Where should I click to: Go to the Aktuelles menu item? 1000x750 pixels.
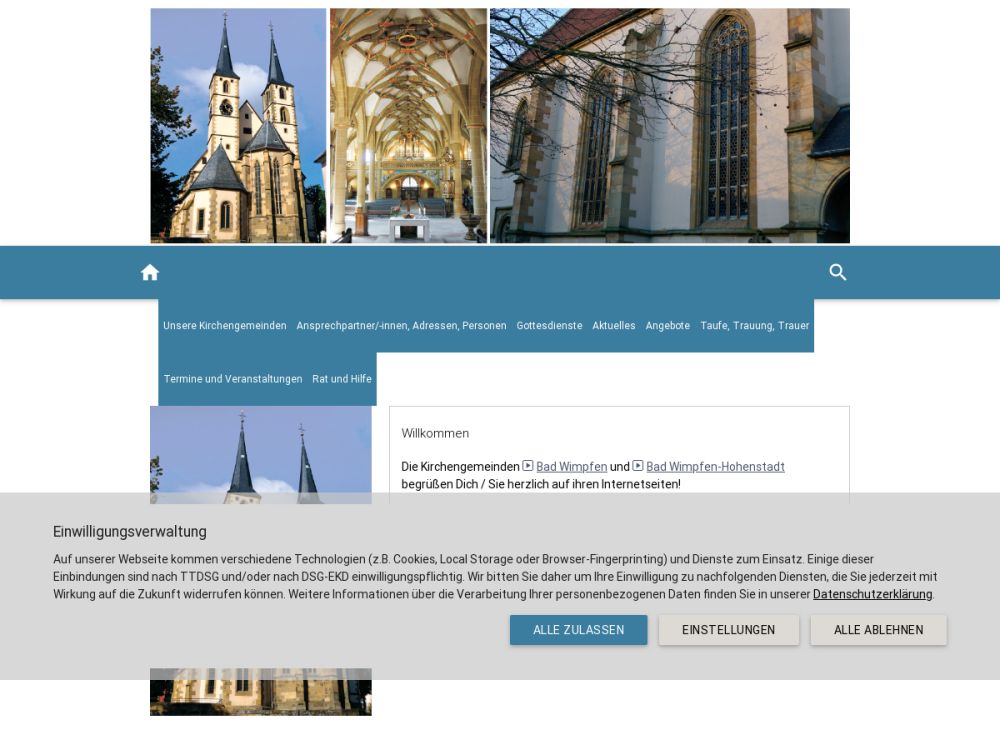613,326
